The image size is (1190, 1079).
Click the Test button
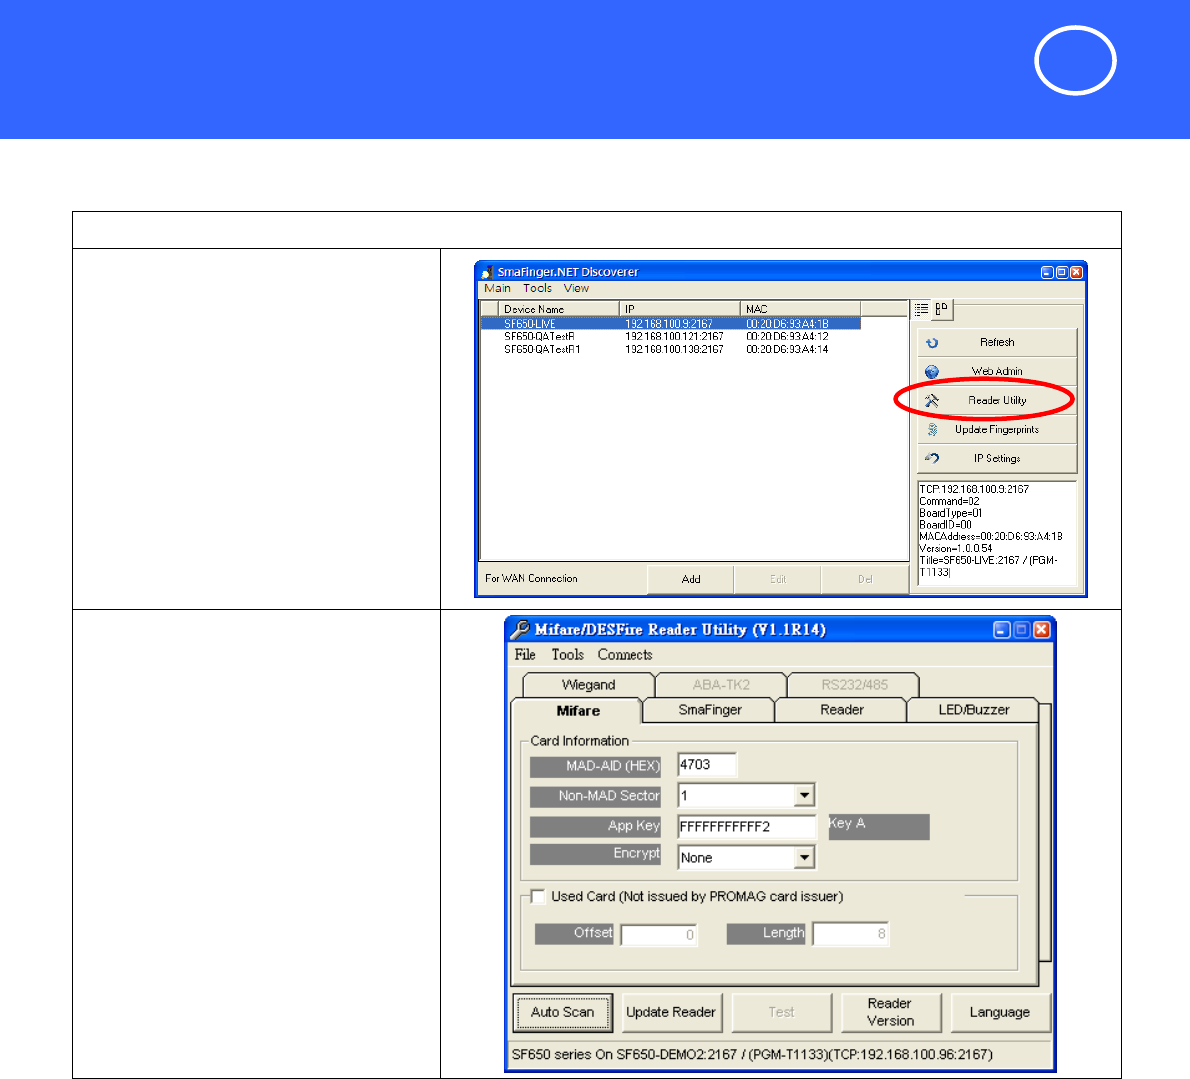tap(781, 1013)
